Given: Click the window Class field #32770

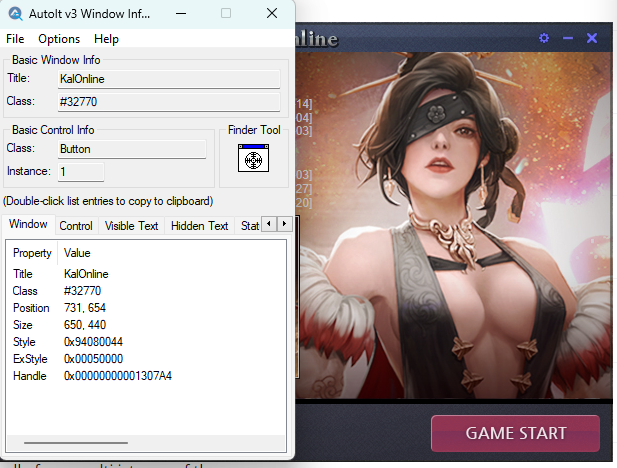Looking at the screenshot, I should click(169, 102).
